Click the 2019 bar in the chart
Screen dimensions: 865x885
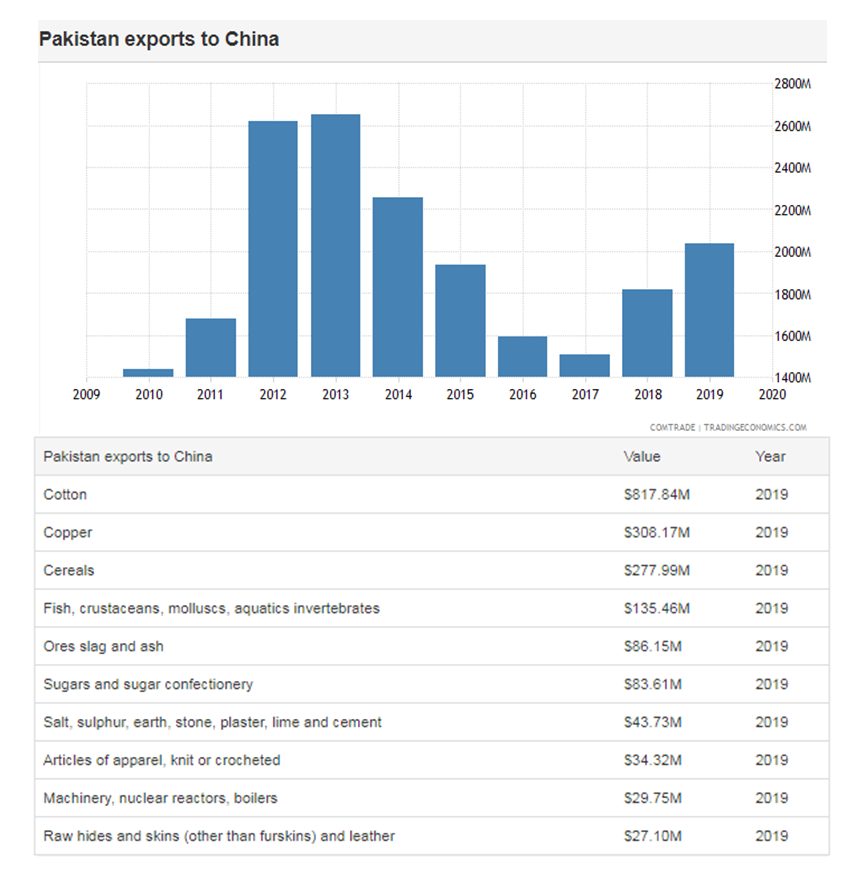point(709,310)
